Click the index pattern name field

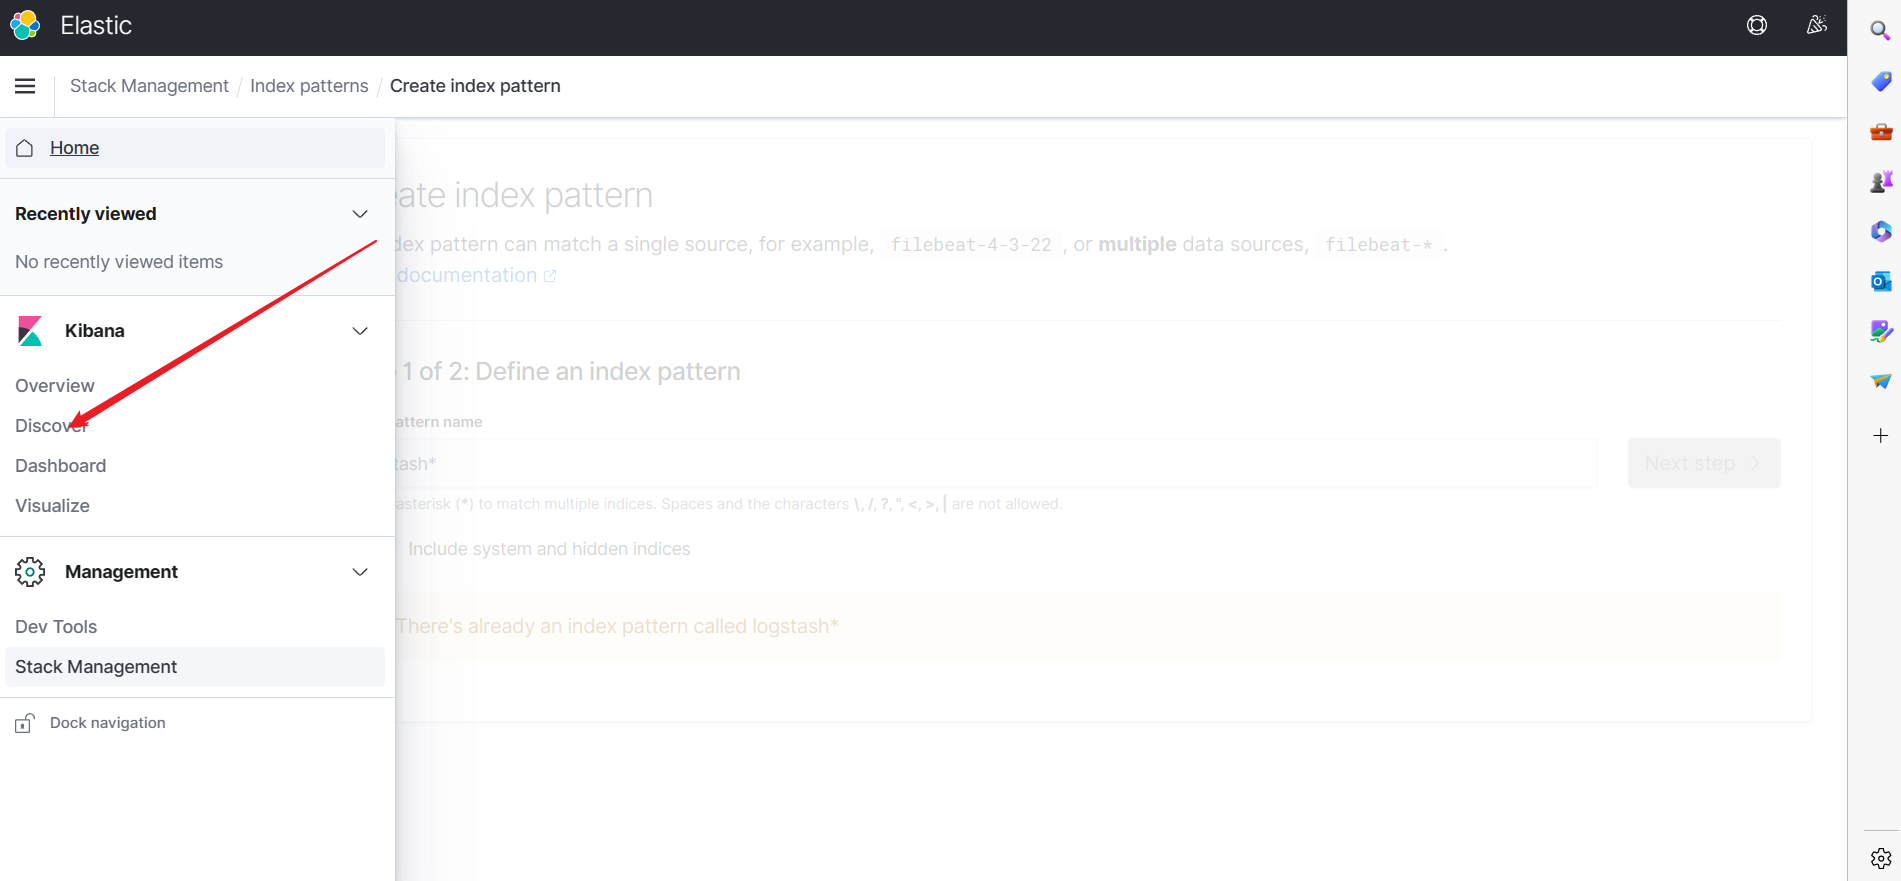tap(996, 464)
